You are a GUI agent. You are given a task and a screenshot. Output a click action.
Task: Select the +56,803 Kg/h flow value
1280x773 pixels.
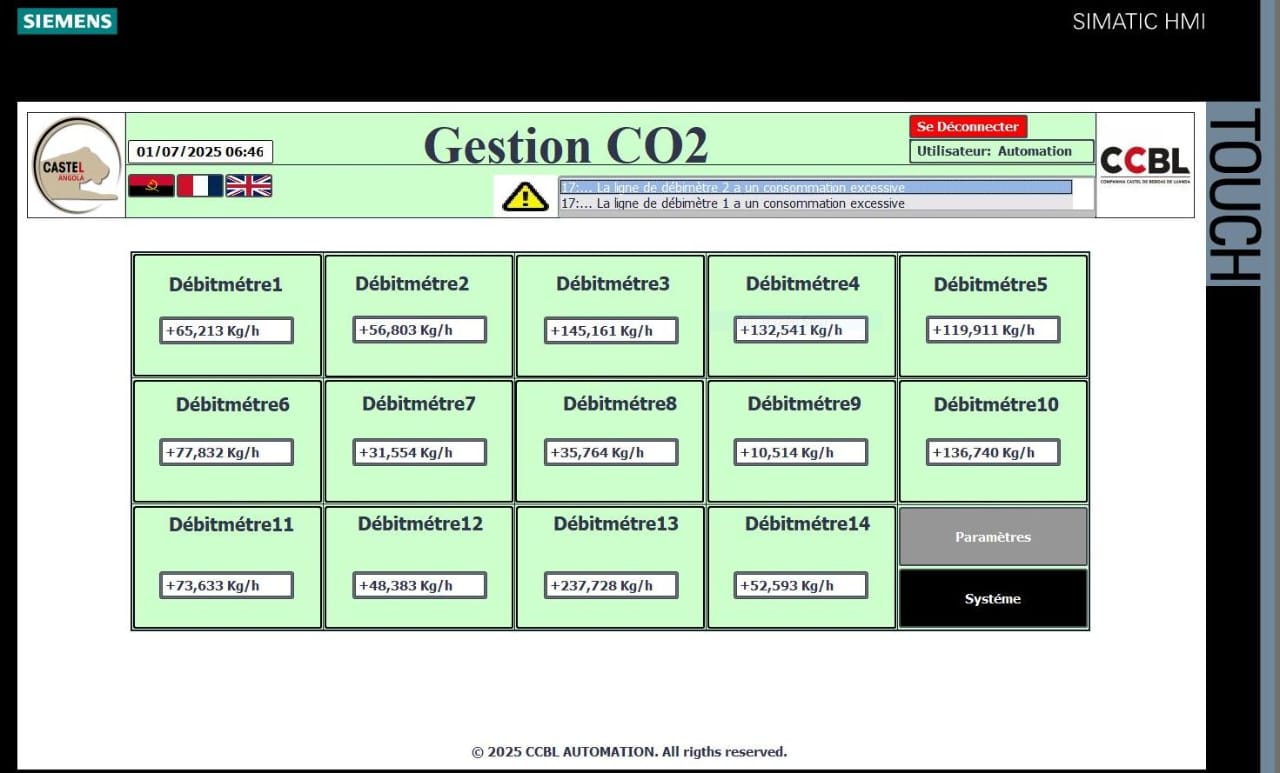pos(420,330)
